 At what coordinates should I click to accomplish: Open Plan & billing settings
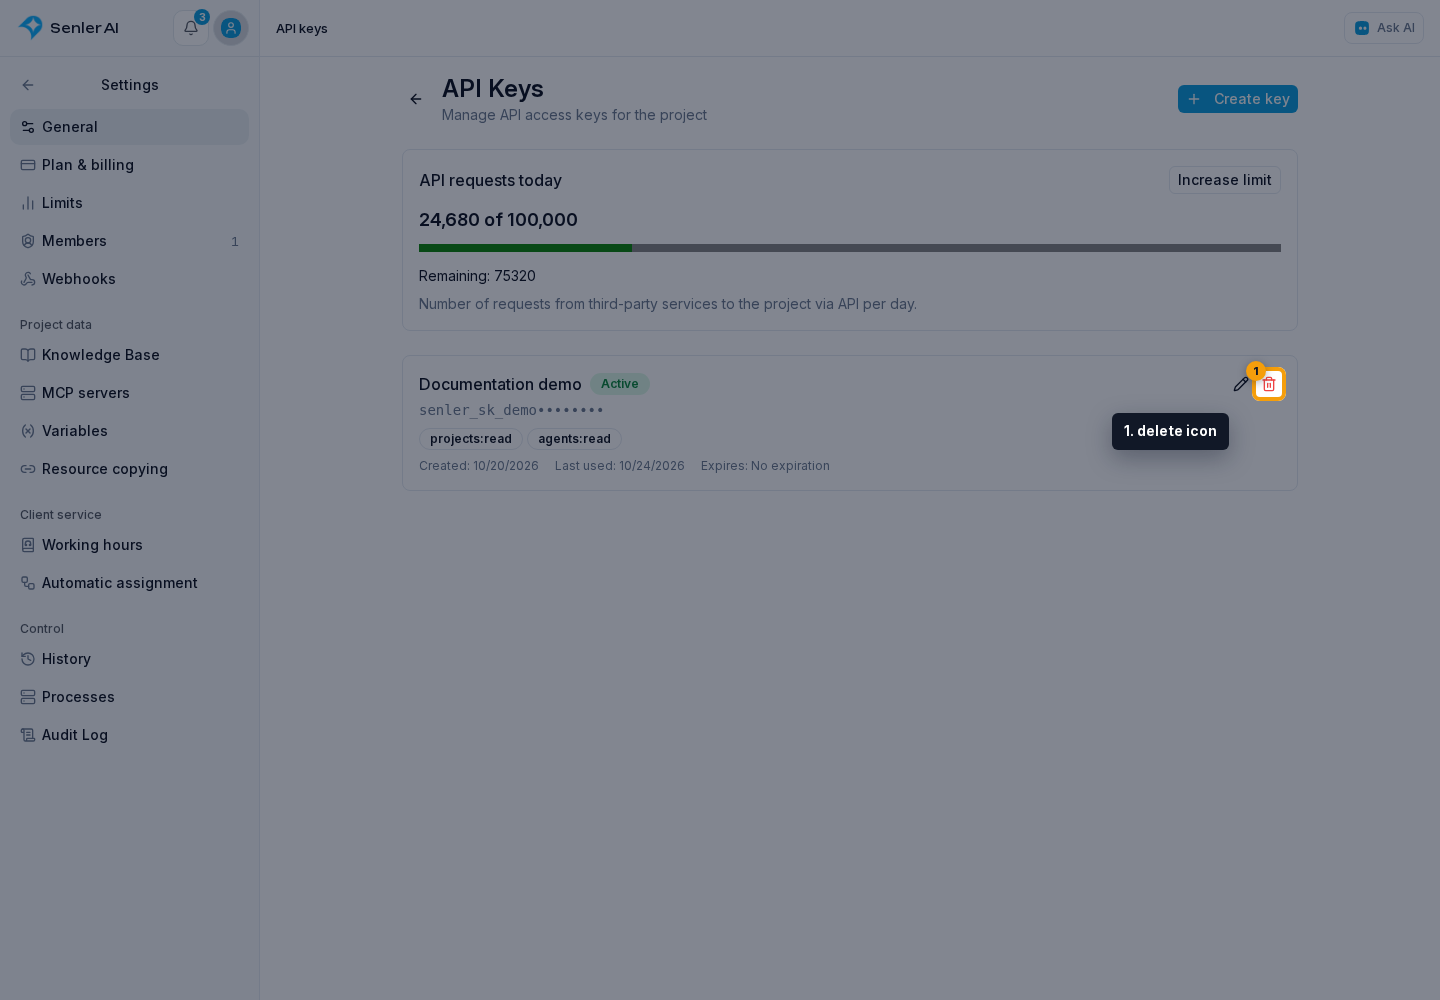tap(129, 165)
